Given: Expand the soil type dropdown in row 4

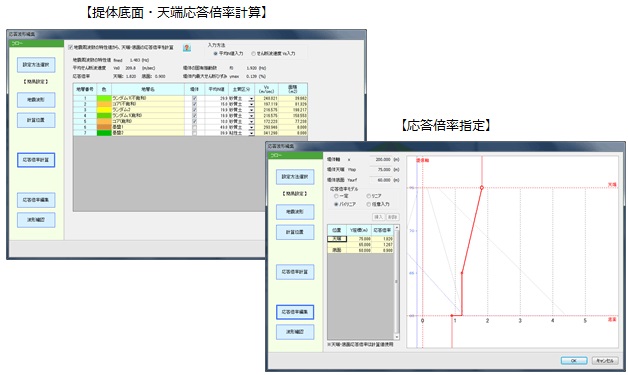Looking at the screenshot, I should click(x=252, y=116).
